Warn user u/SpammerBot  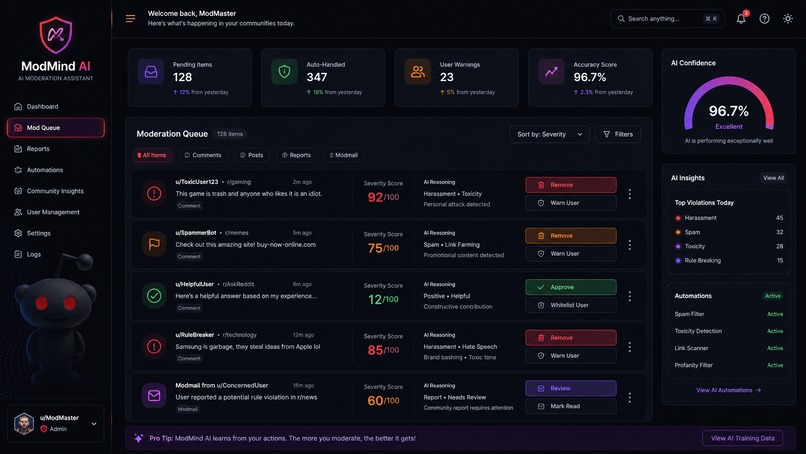pos(571,253)
